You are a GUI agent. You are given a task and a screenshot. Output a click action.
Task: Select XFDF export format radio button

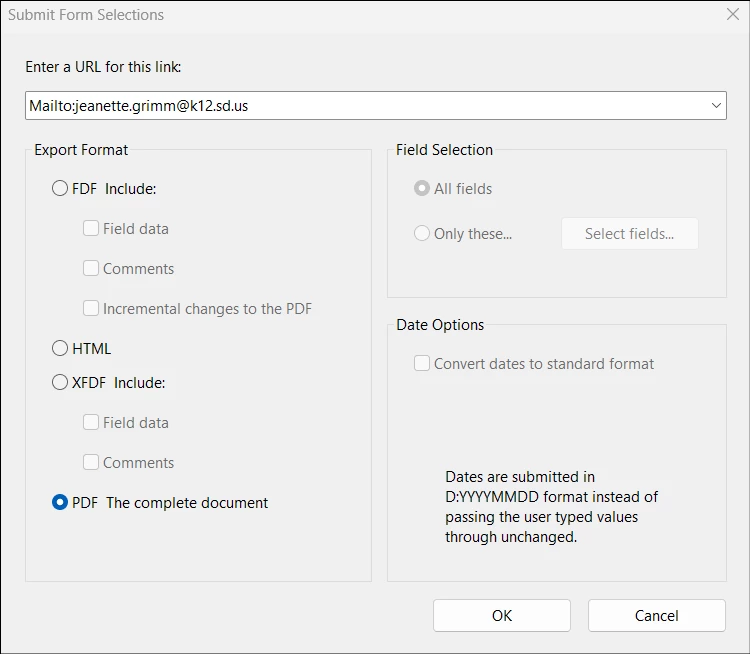pyautogui.click(x=60, y=382)
